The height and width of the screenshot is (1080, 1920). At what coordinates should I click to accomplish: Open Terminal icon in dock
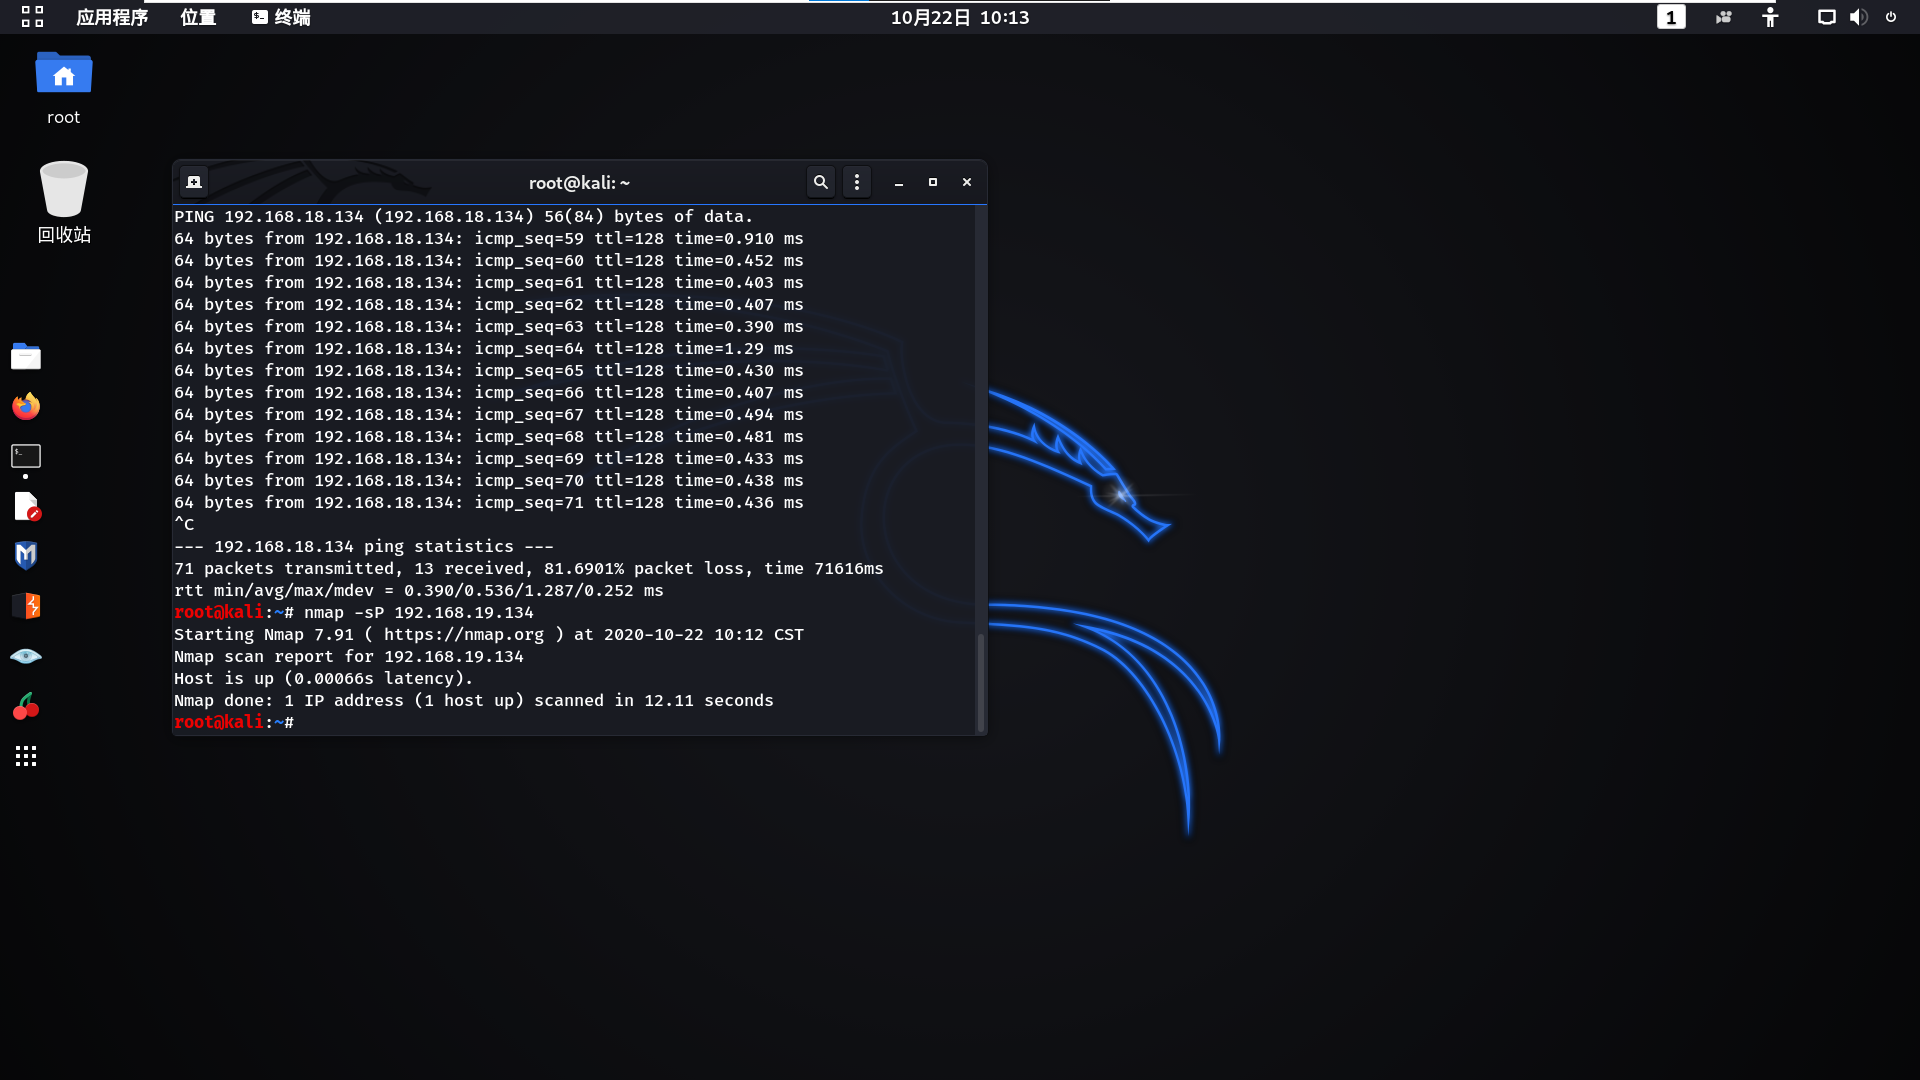tap(26, 456)
